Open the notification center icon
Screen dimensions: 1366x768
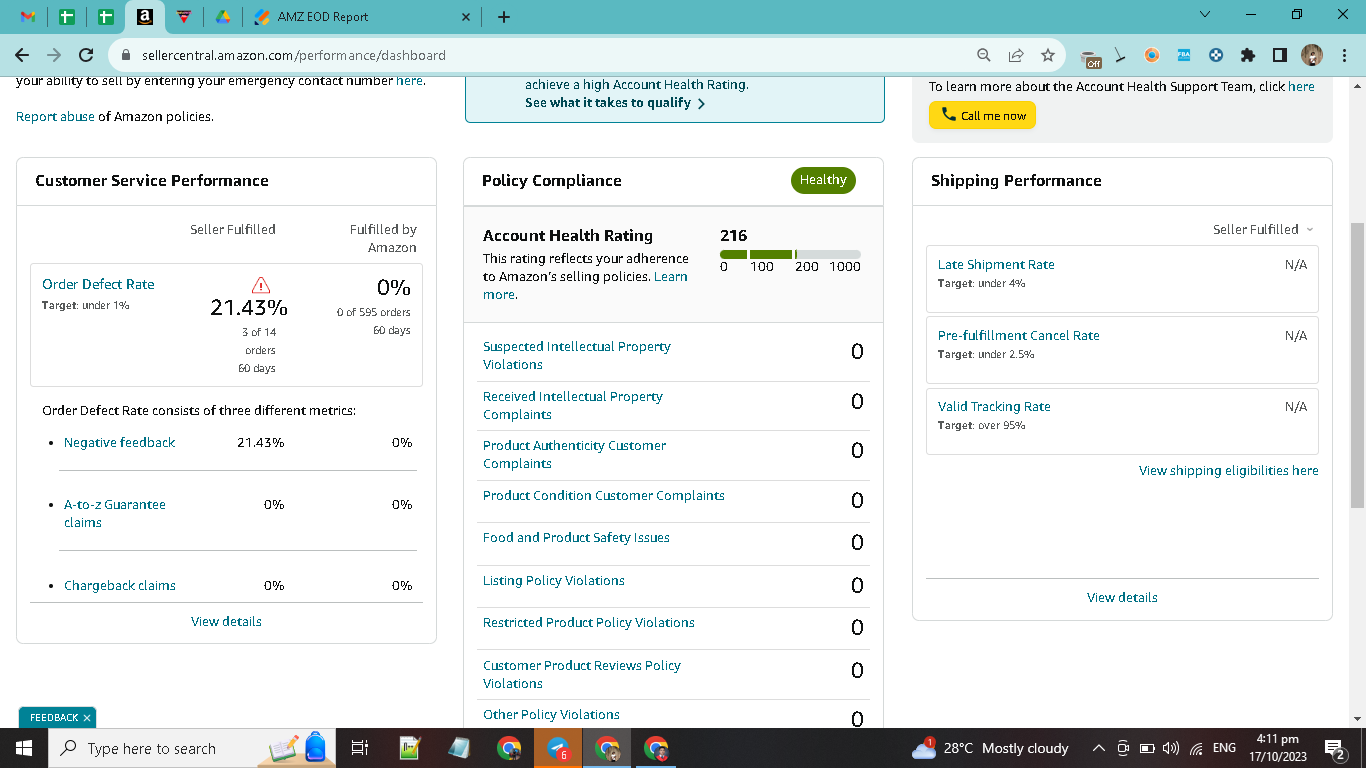[x=1334, y=748]
